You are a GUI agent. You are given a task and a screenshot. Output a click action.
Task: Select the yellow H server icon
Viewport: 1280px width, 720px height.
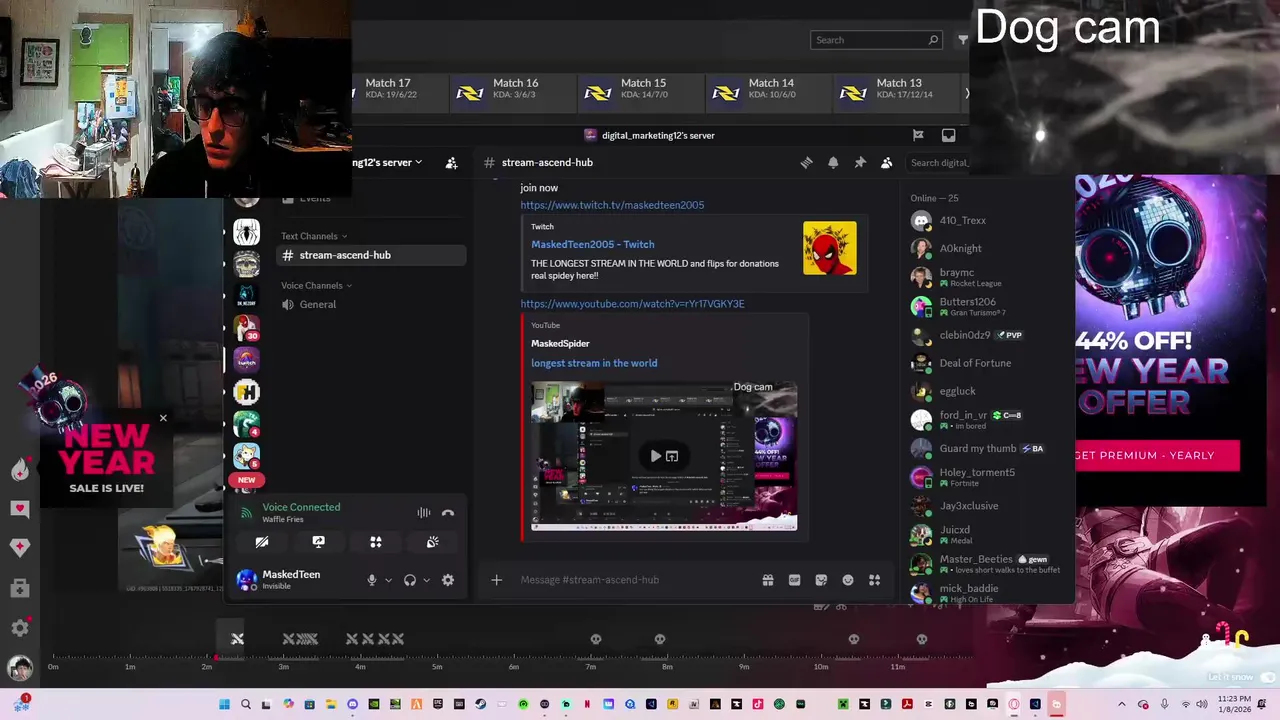(x=247, y=392)
